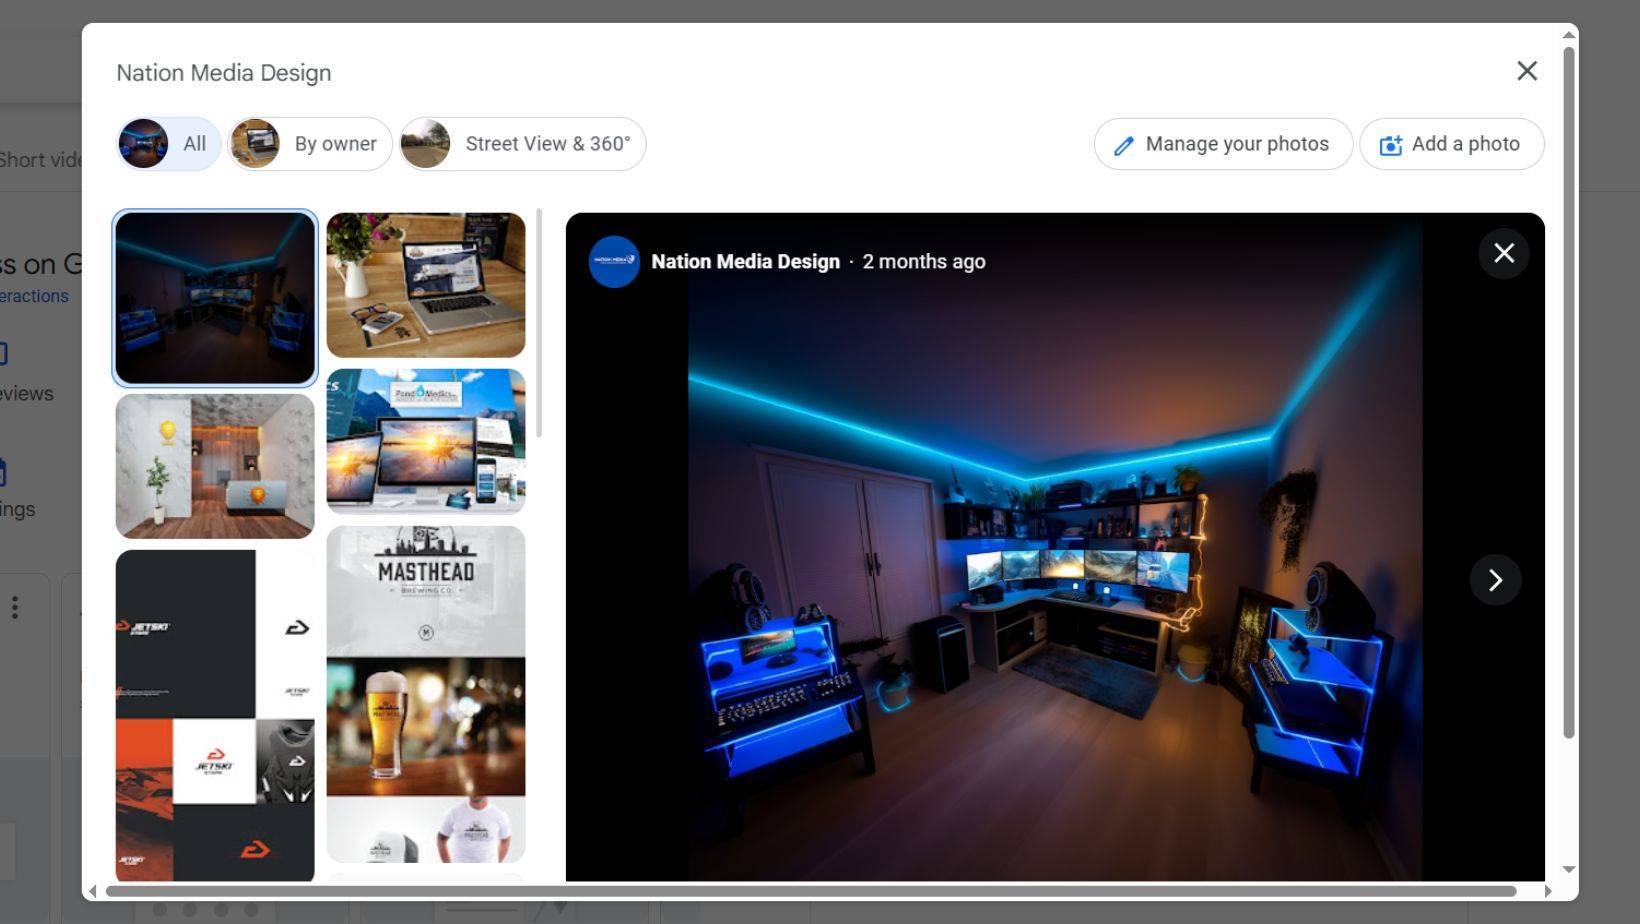Click the laptop image on the By owner chip
1640x924 pixels.
tap(258, 143)
